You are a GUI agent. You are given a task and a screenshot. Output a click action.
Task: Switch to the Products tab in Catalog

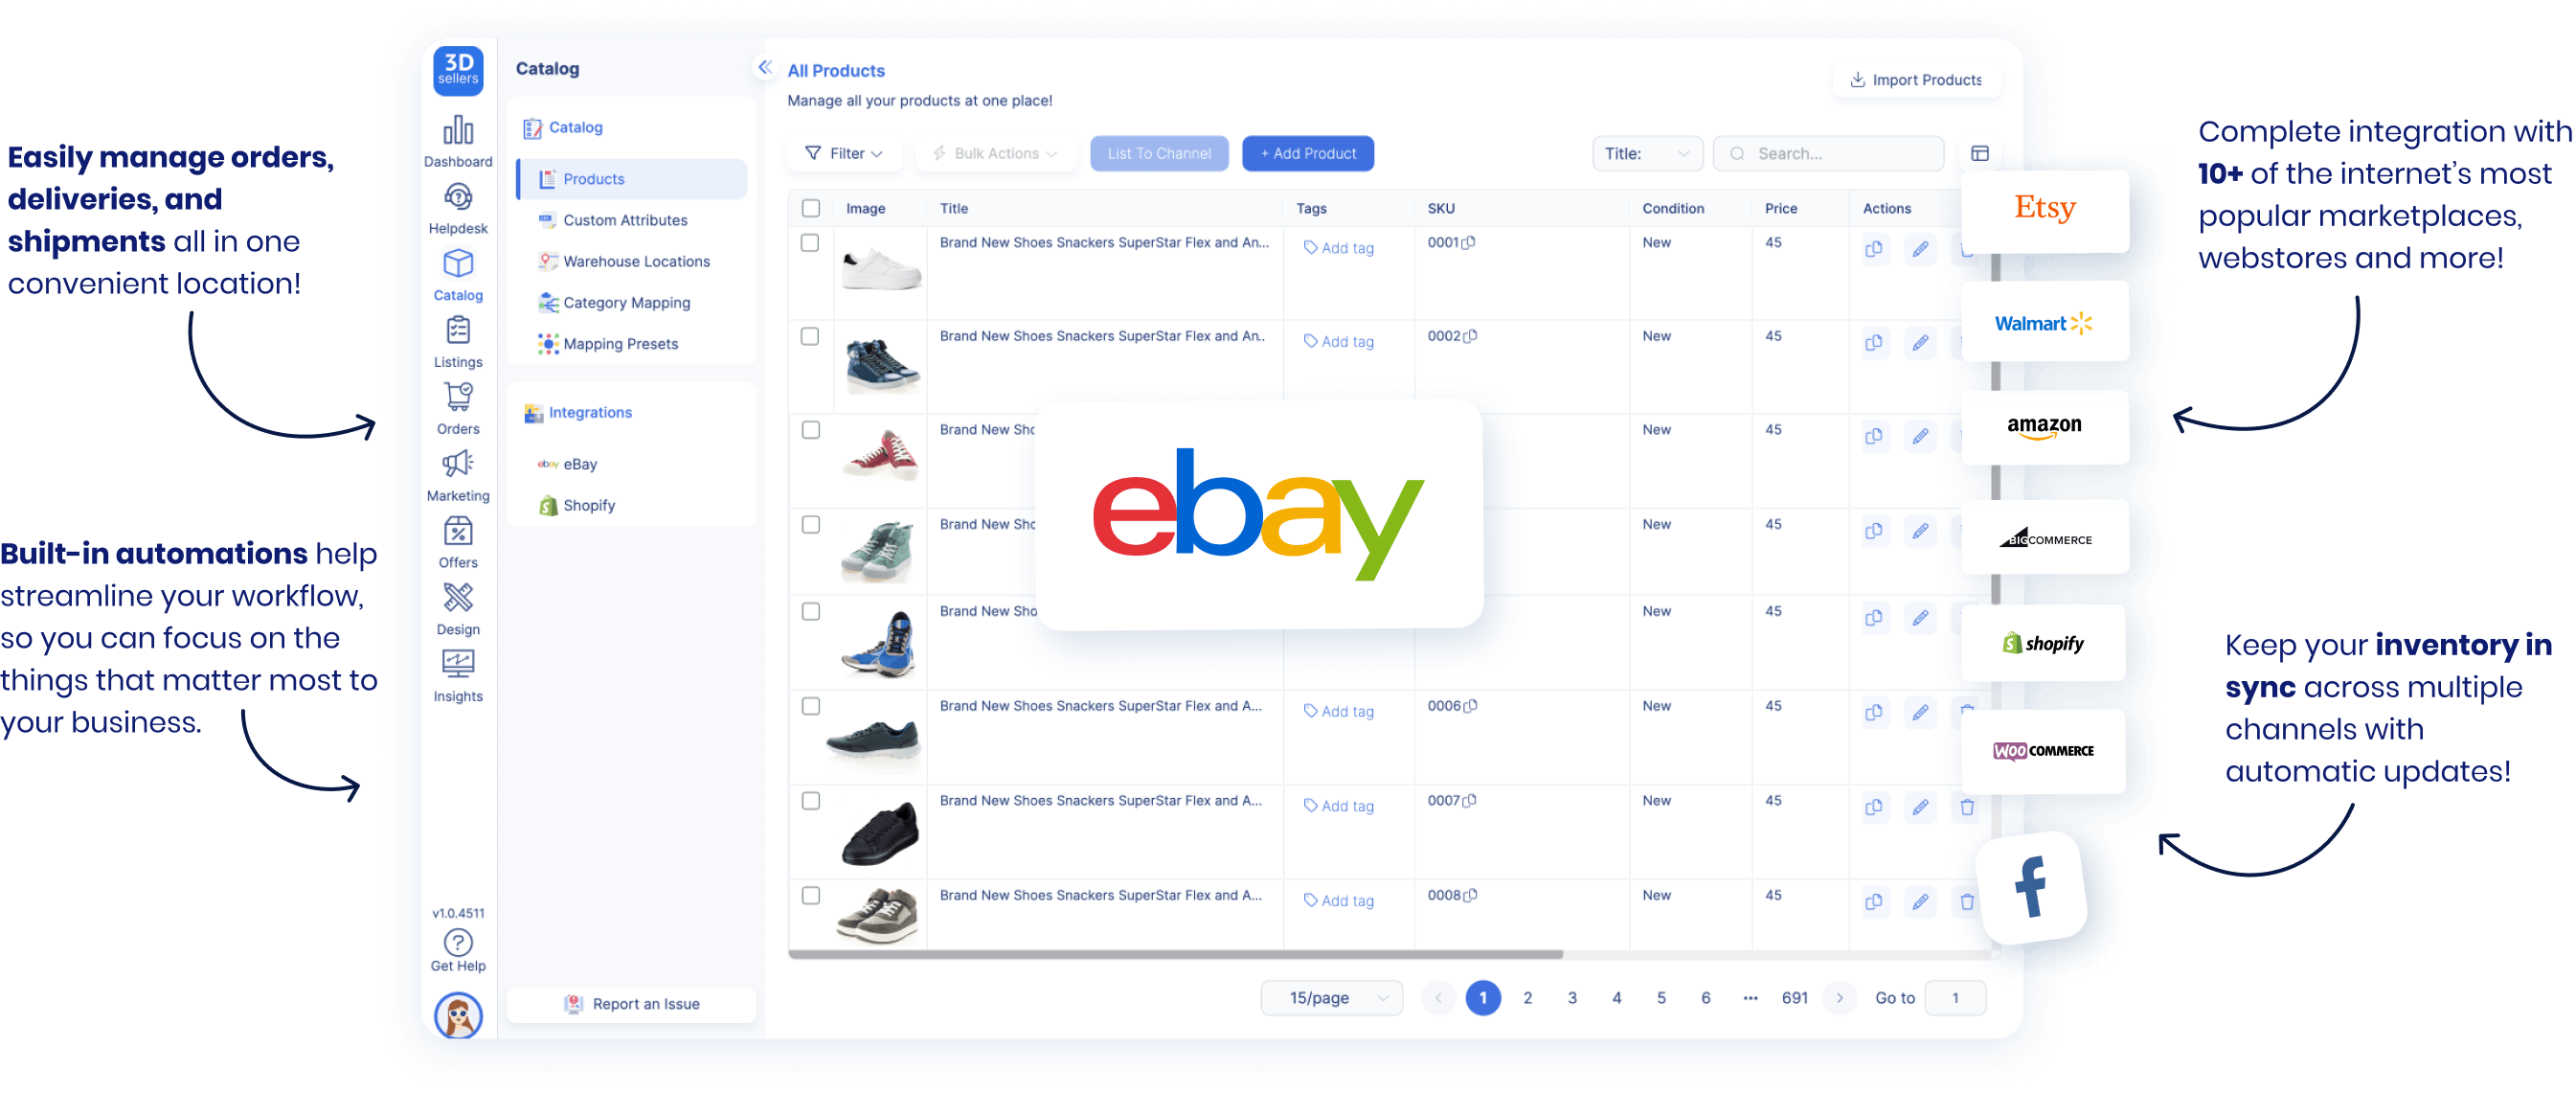point(592,178)
